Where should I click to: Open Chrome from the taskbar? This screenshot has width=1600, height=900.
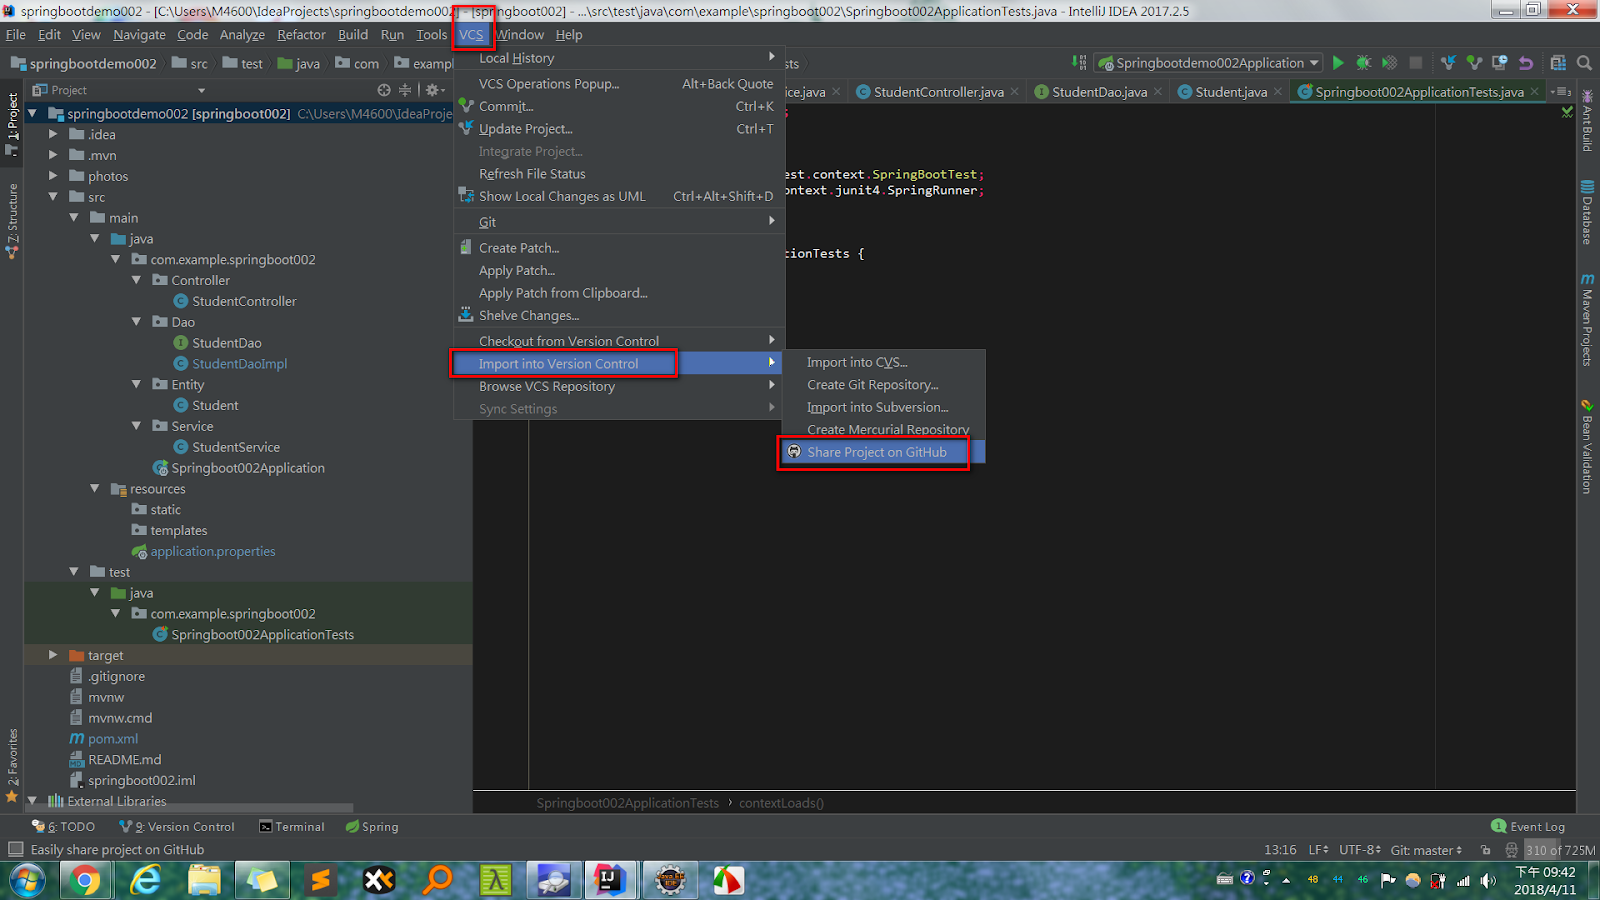tap(85, 880)
